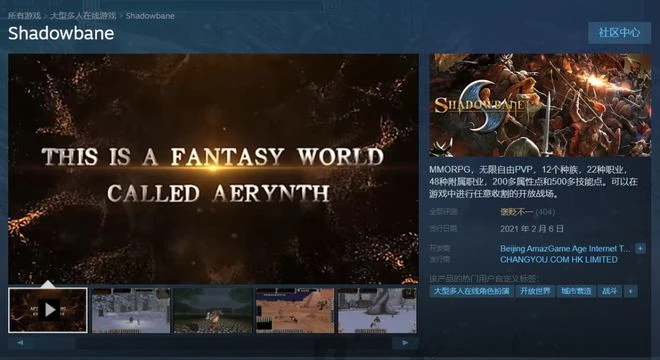Select the snowy tree screenshot thumbnail
Screen dimensions: 660x360
click(377, 310)
